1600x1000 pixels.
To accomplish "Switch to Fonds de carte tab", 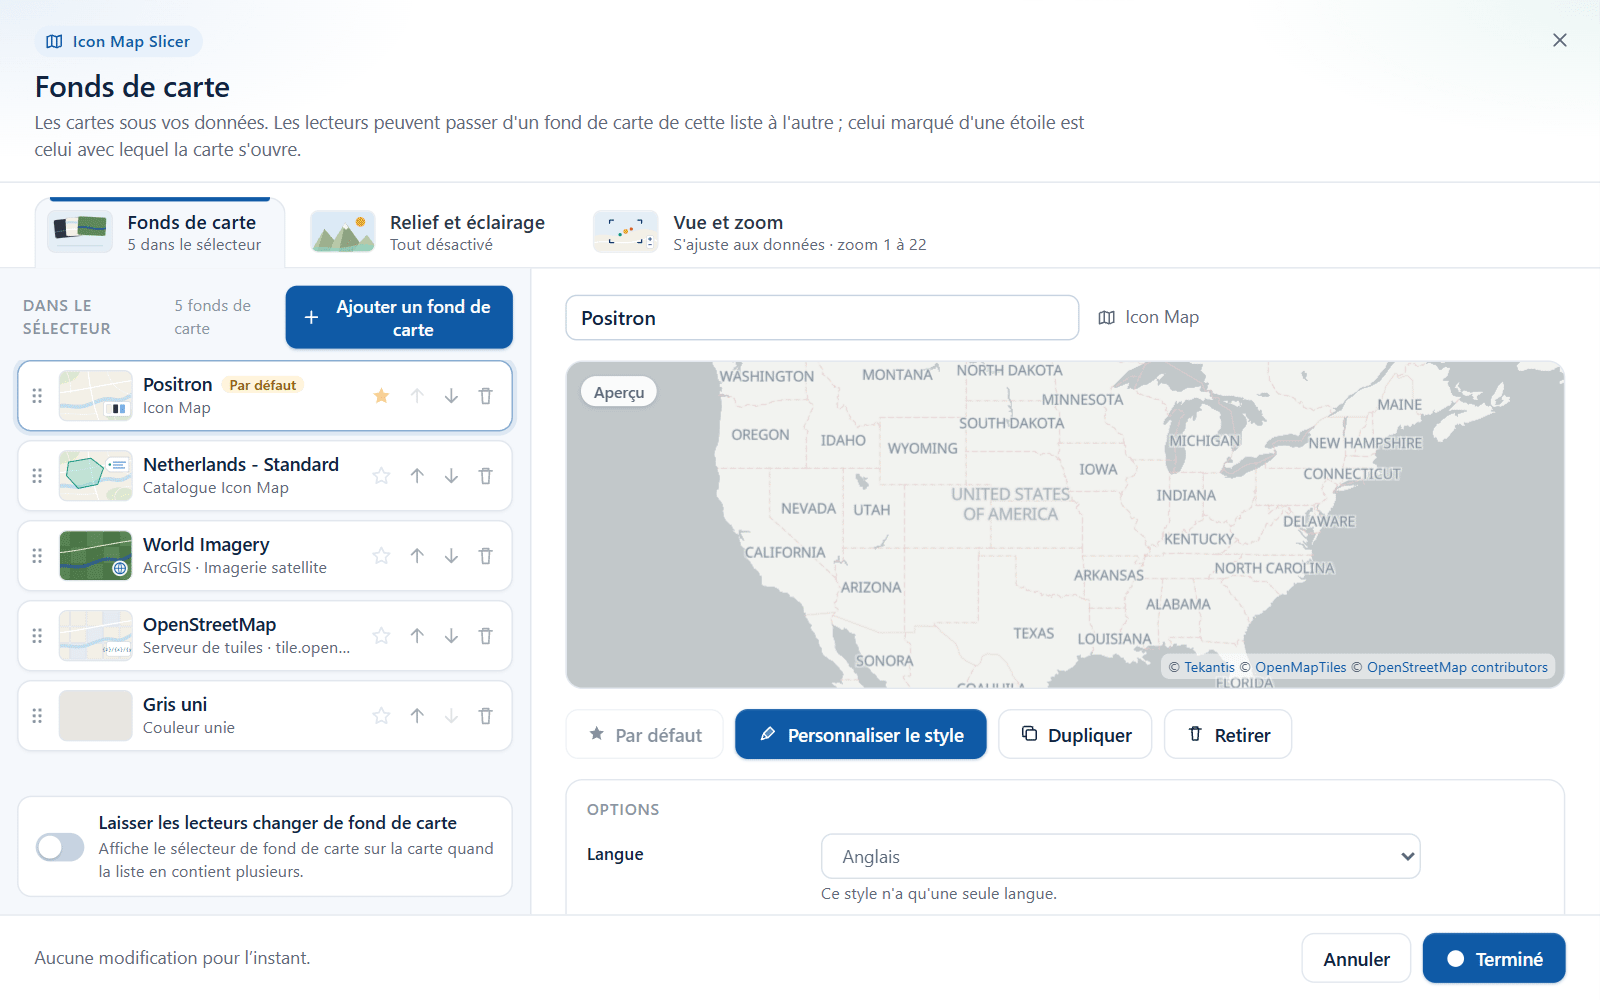I will tap(160, 232).
